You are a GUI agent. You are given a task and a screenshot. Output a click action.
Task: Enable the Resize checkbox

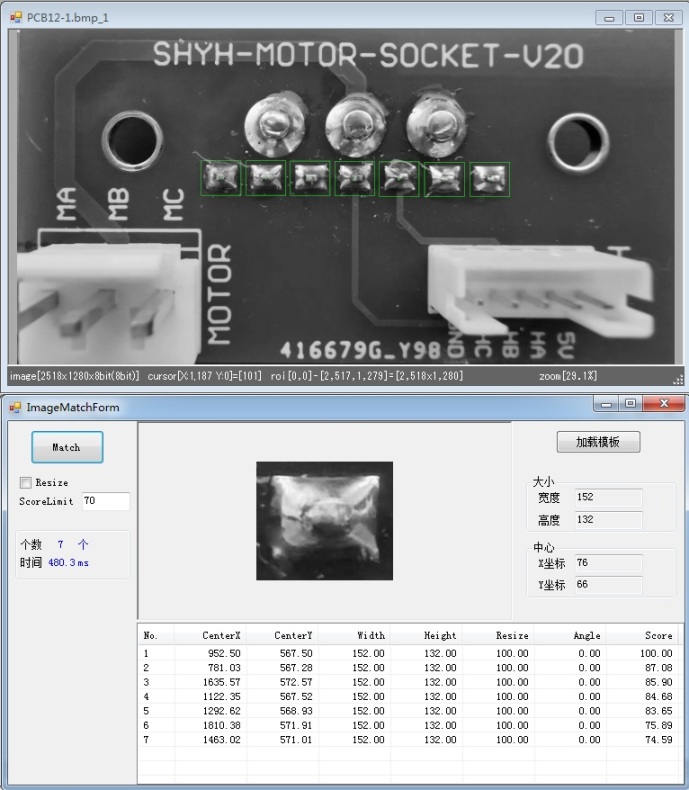[x=27, y=483]
